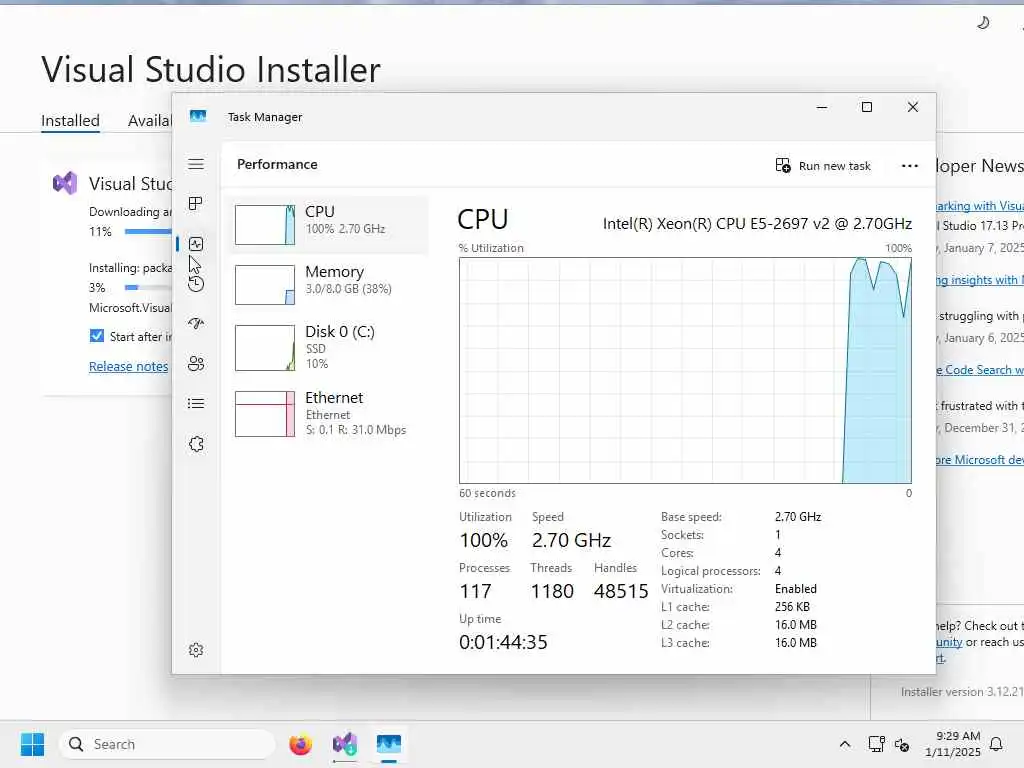Open the Task Manager hamburger navigation menu
Viewport: 1024px width, 768px height.
(x=196, y=164)
